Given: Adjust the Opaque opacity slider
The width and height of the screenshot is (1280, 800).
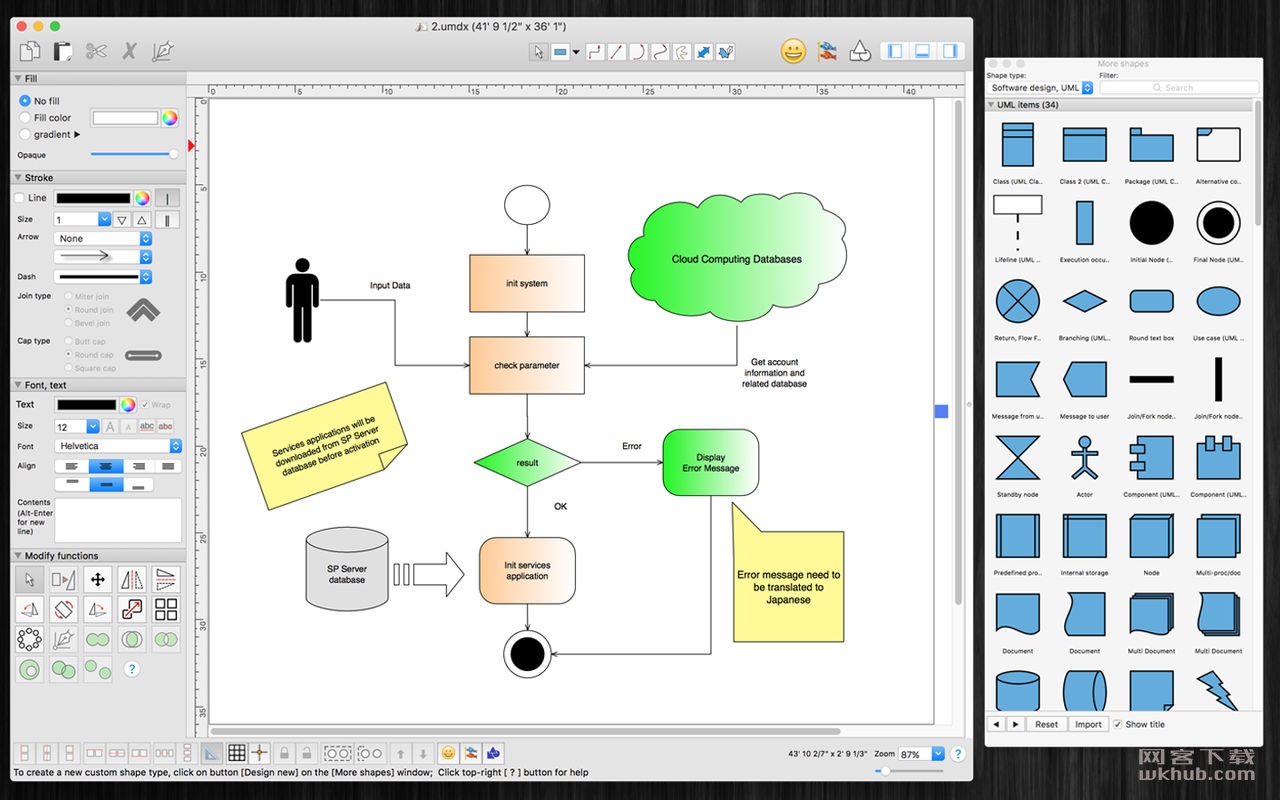Looking at the screenshot, I should pos(134,154).
